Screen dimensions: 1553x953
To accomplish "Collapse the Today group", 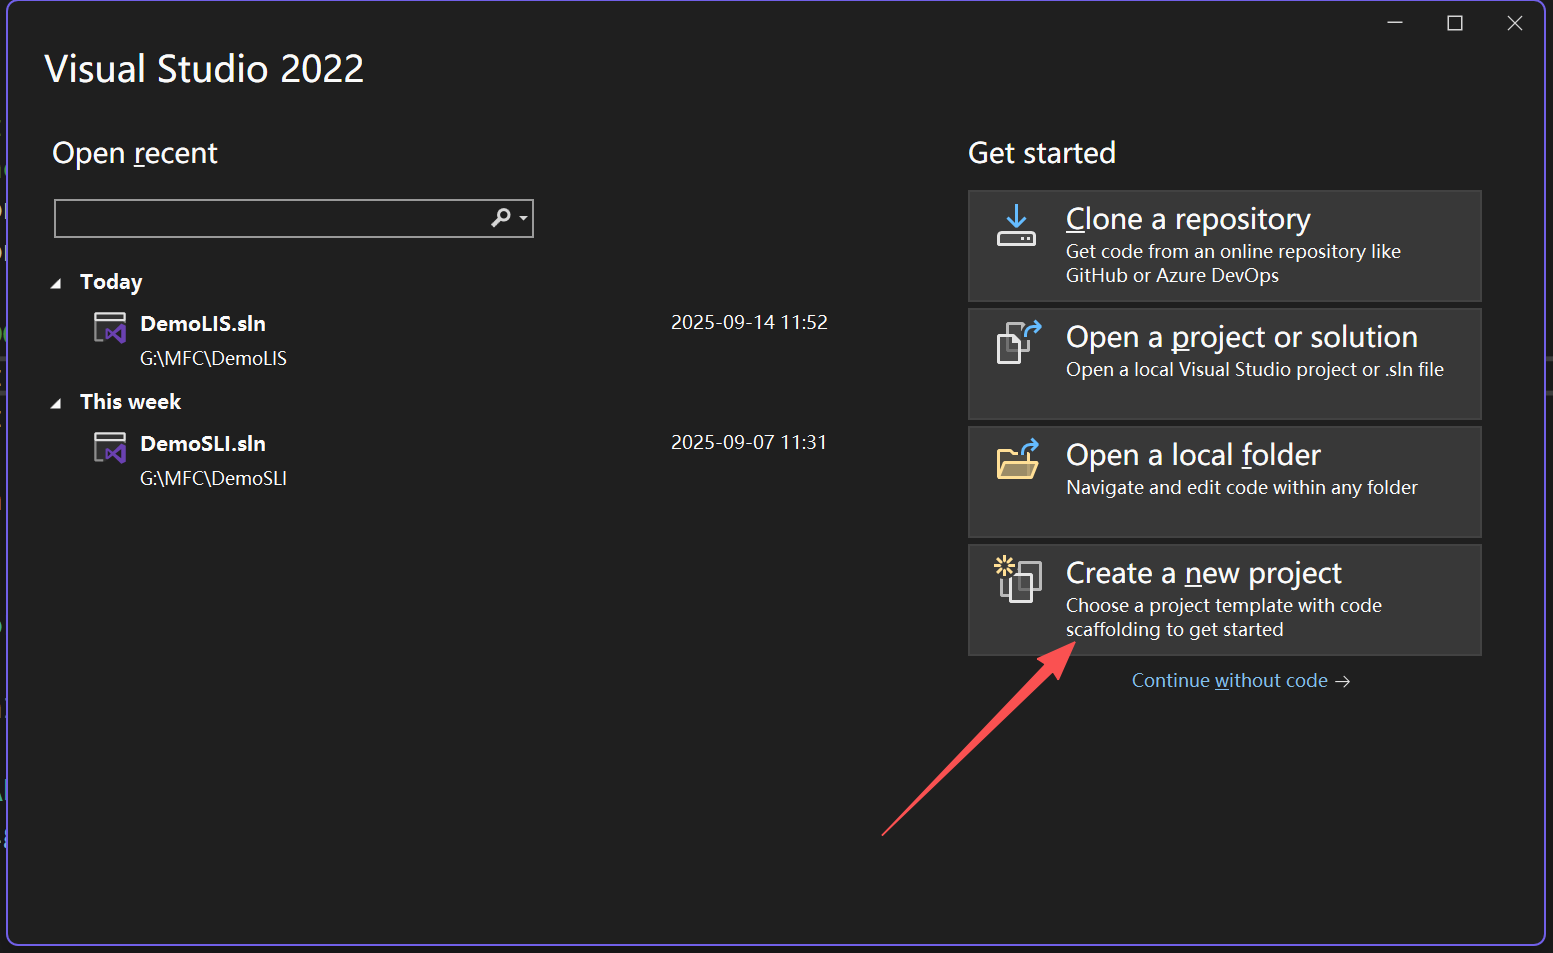I will [57, 283].
